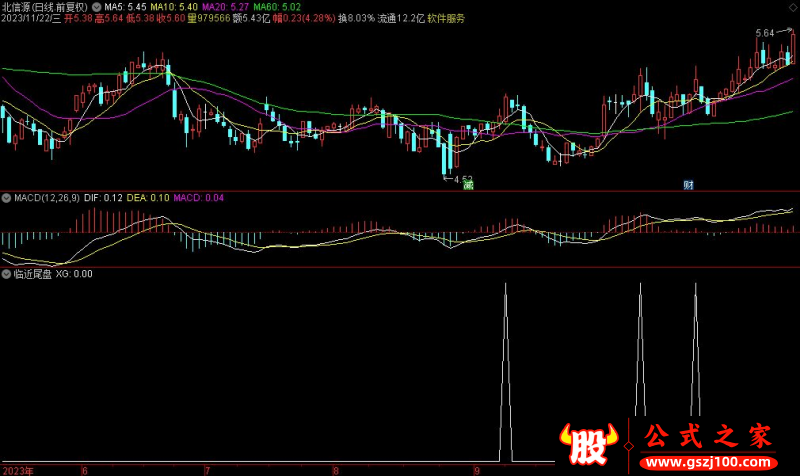800x476 pixels.
Task: Click the 5.64 high price annotation on chart
Action: [x=765, y=33]
